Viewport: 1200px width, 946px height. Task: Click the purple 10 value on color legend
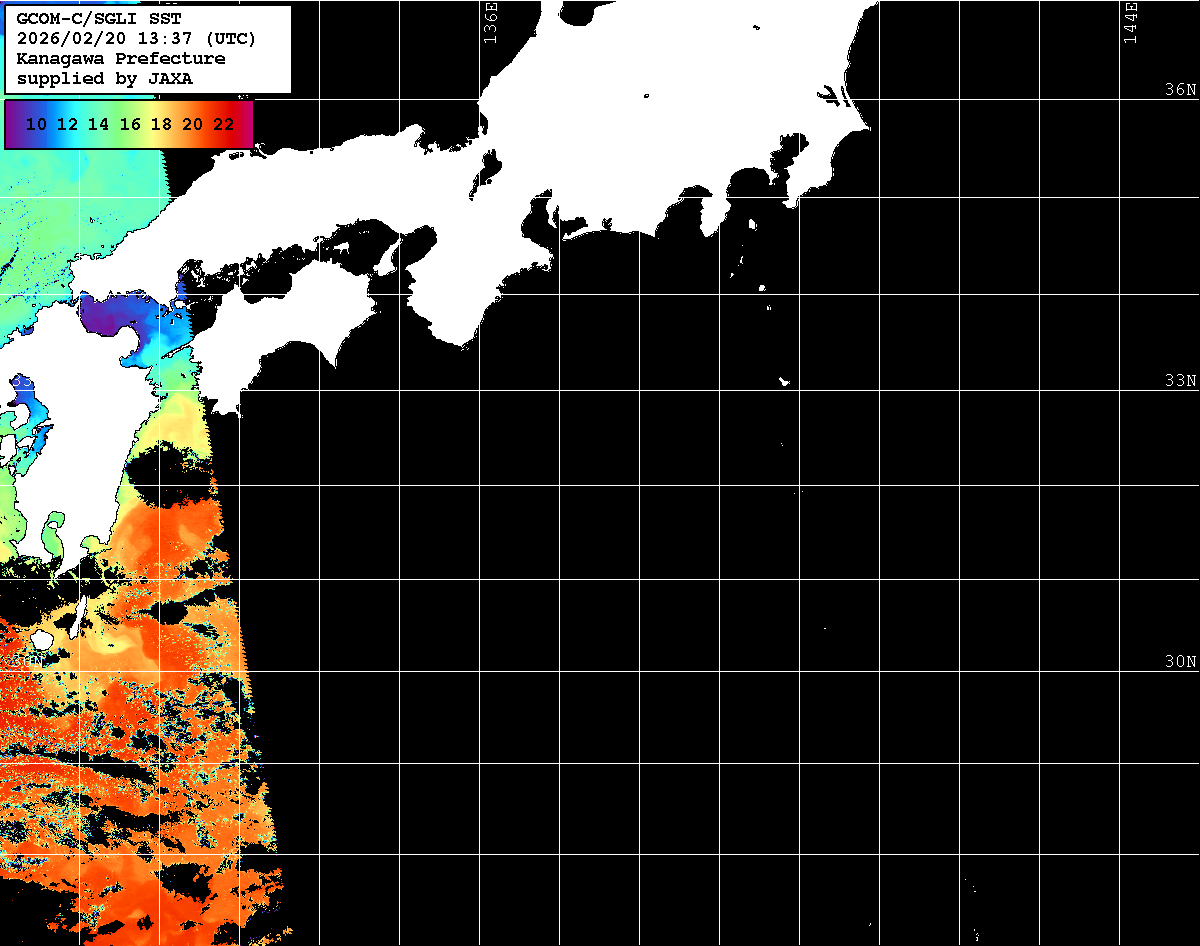36,125
